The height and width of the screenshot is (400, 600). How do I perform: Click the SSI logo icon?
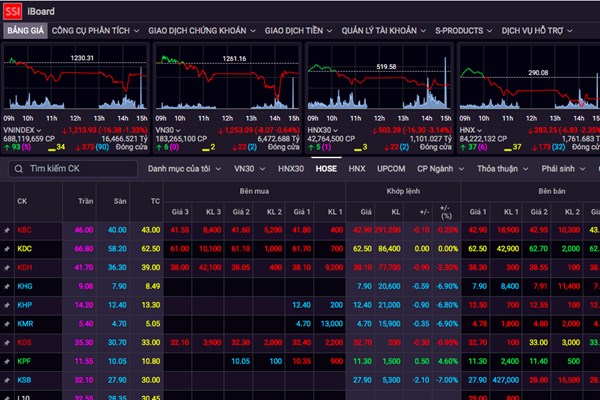(x=15, y=11)
